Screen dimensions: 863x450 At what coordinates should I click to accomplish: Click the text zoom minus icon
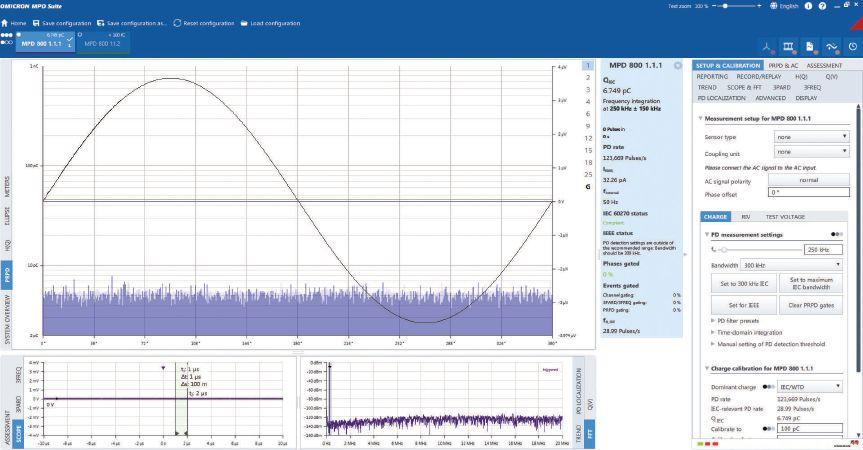point(715,6)
